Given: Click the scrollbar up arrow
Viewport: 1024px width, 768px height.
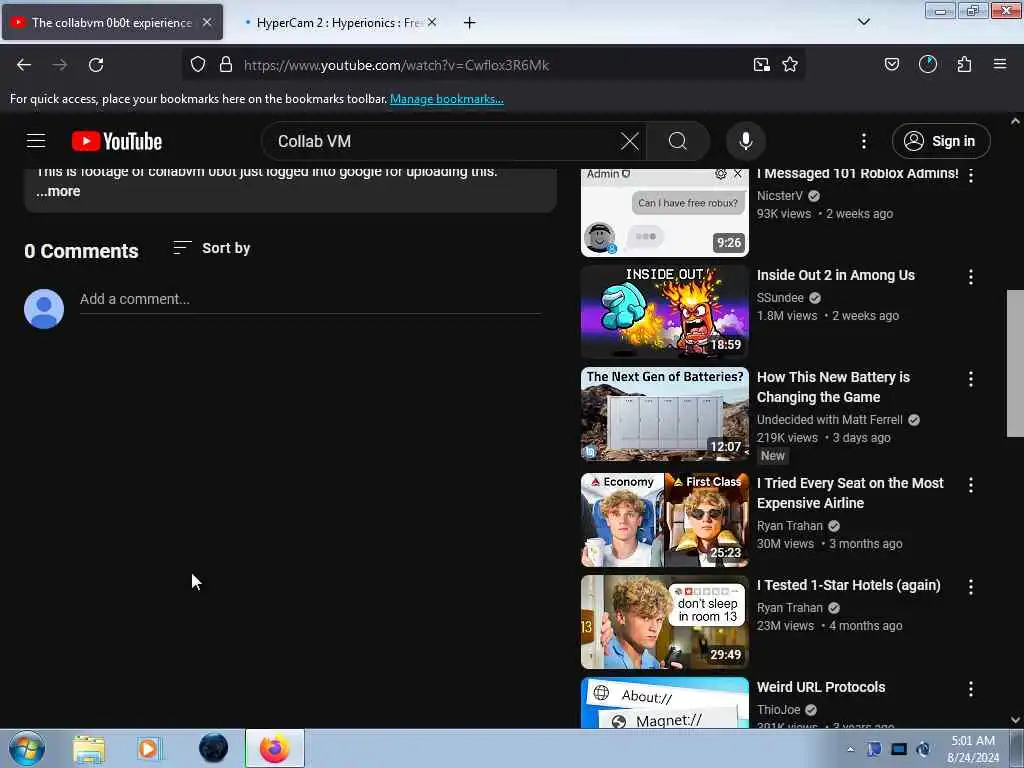Looking at the screenshot, I should point(1015,121).
